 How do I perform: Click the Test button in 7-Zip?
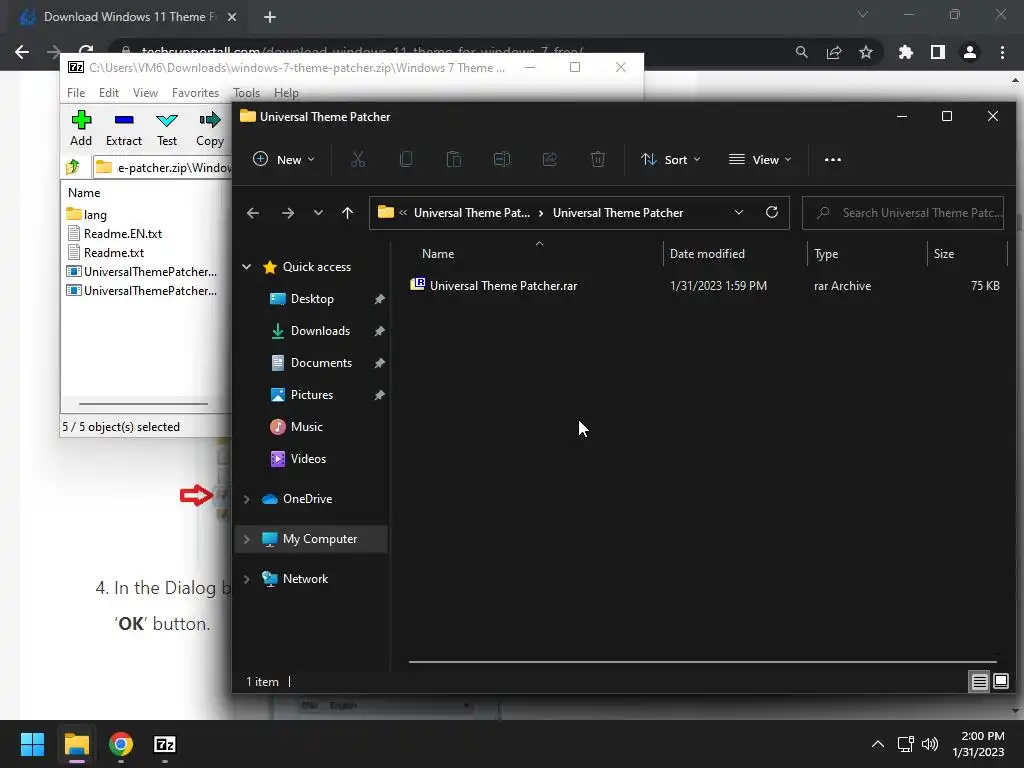tap(167, 129)
